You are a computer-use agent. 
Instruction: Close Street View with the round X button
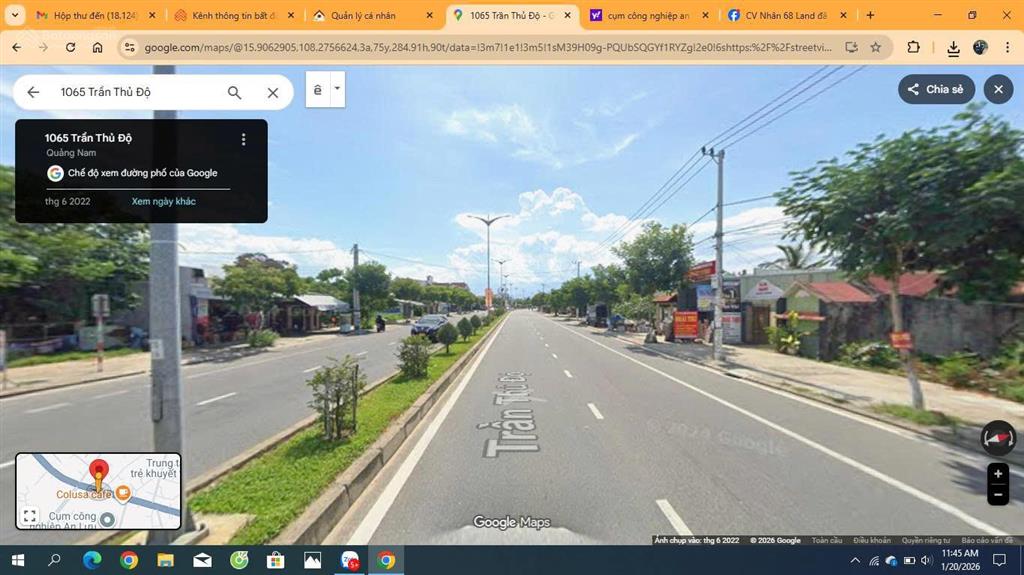[998, 90]
